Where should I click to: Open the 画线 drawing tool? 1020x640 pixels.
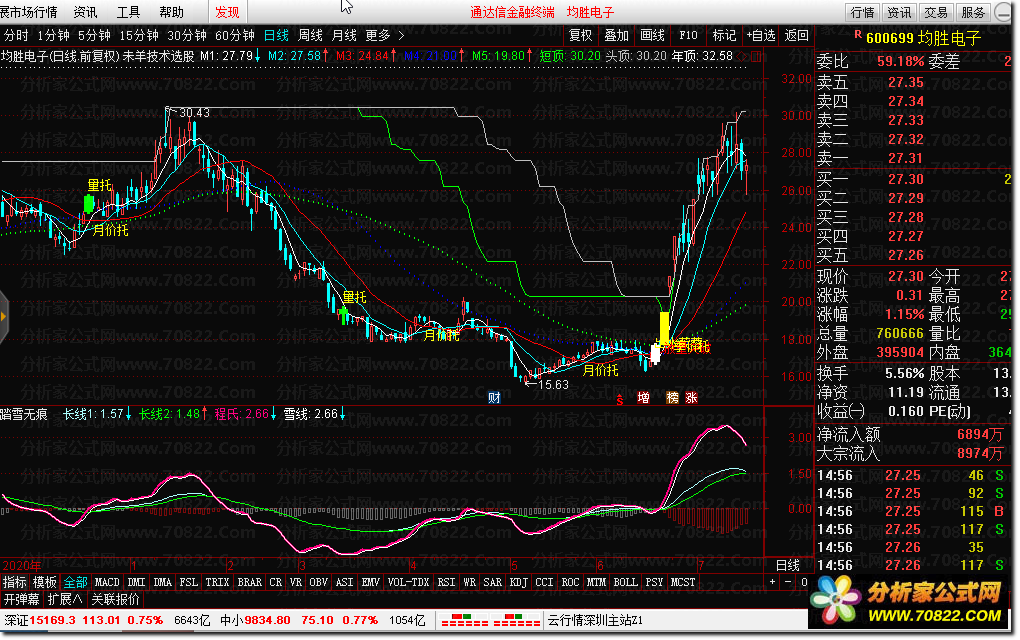[x=652, y=35]
